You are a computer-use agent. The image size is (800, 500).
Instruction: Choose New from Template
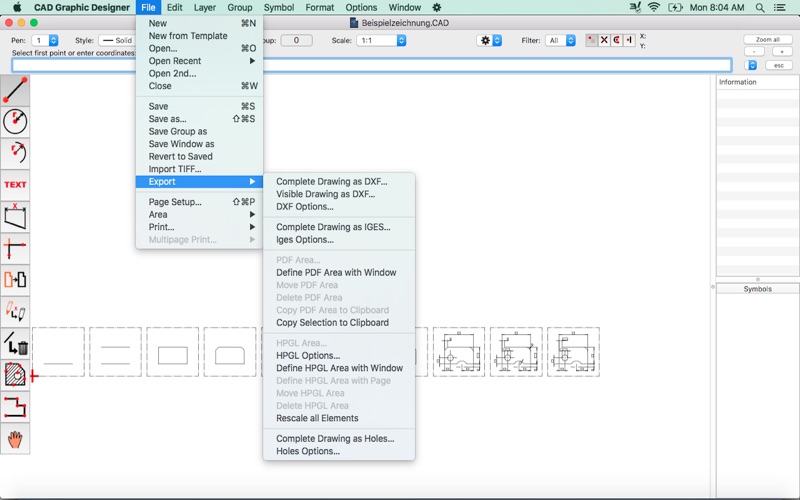click(199, 36)
